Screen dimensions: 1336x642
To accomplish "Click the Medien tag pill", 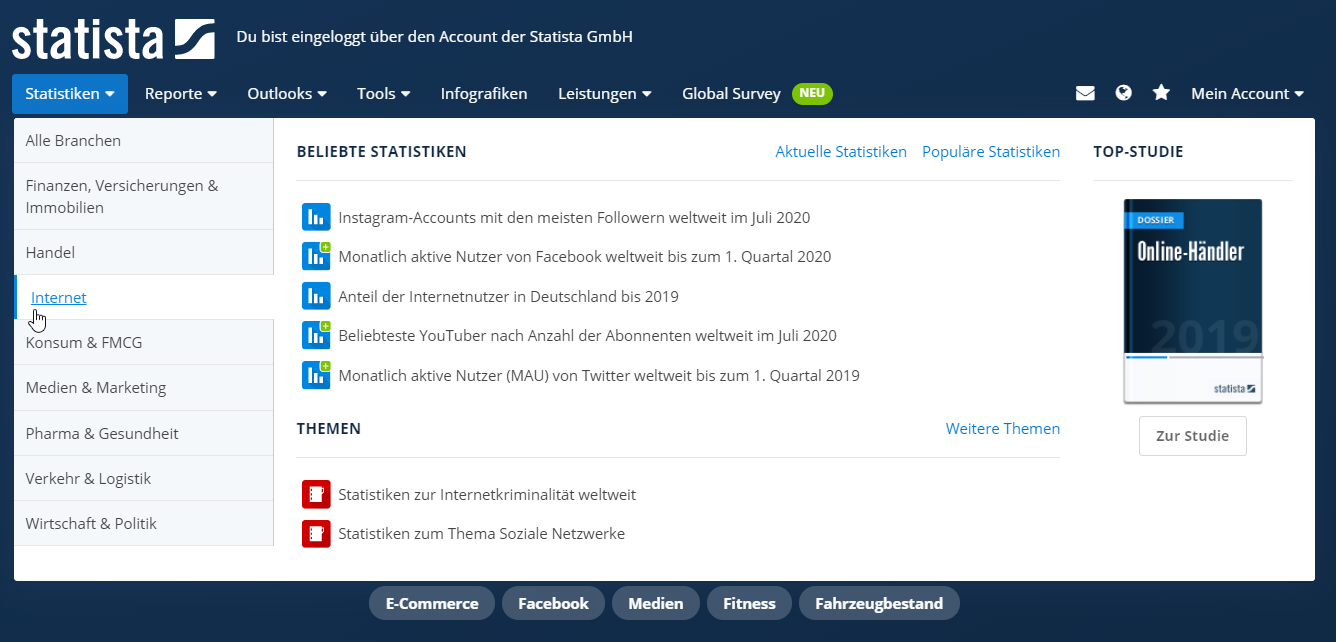I will (x=656, y=603).
